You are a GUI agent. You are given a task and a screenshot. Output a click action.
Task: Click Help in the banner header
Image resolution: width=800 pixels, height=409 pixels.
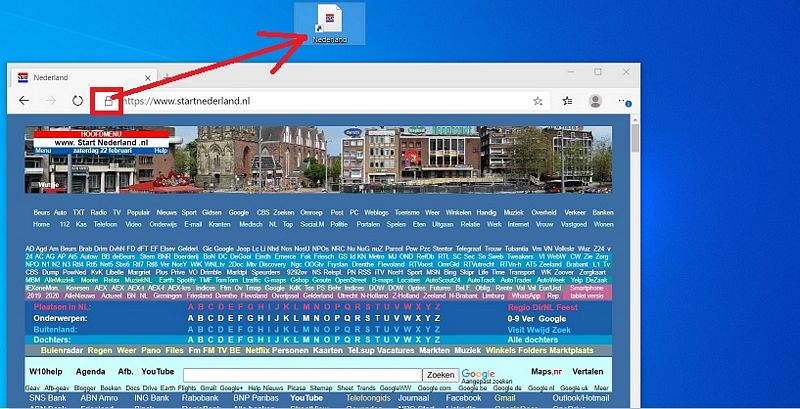pyautogui.click(x=161, y=151)
